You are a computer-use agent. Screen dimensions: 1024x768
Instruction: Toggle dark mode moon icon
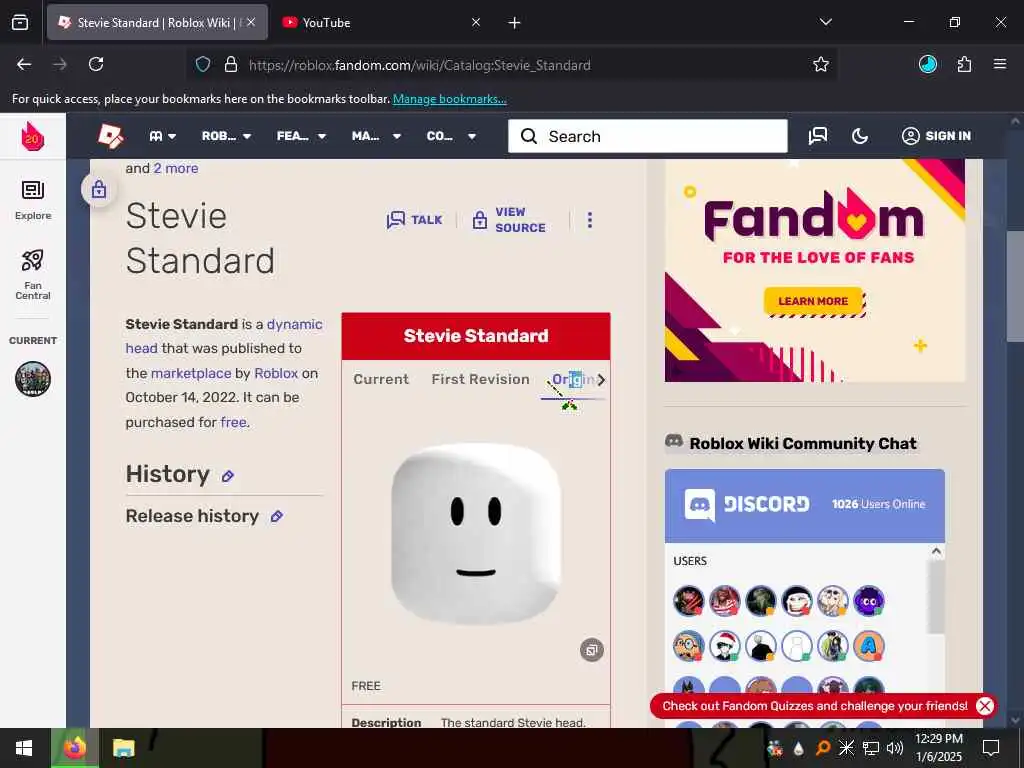click(x=860, y=136)
